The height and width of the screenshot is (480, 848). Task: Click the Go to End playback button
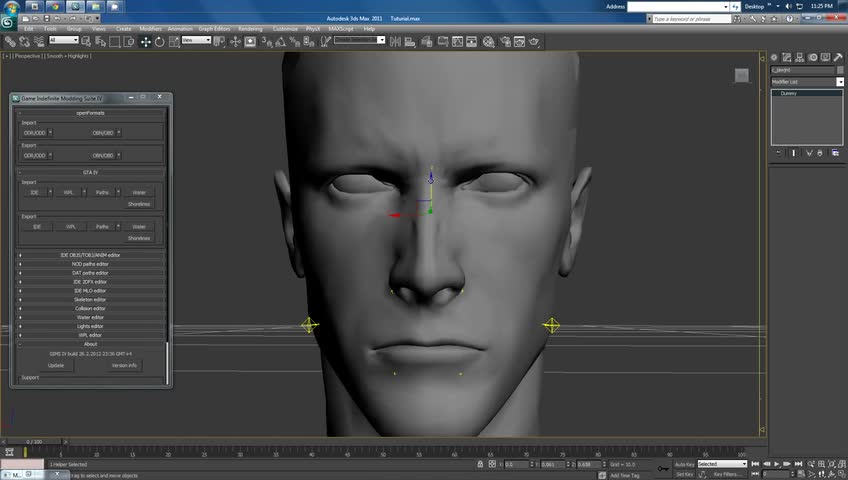tap(797, 464)
